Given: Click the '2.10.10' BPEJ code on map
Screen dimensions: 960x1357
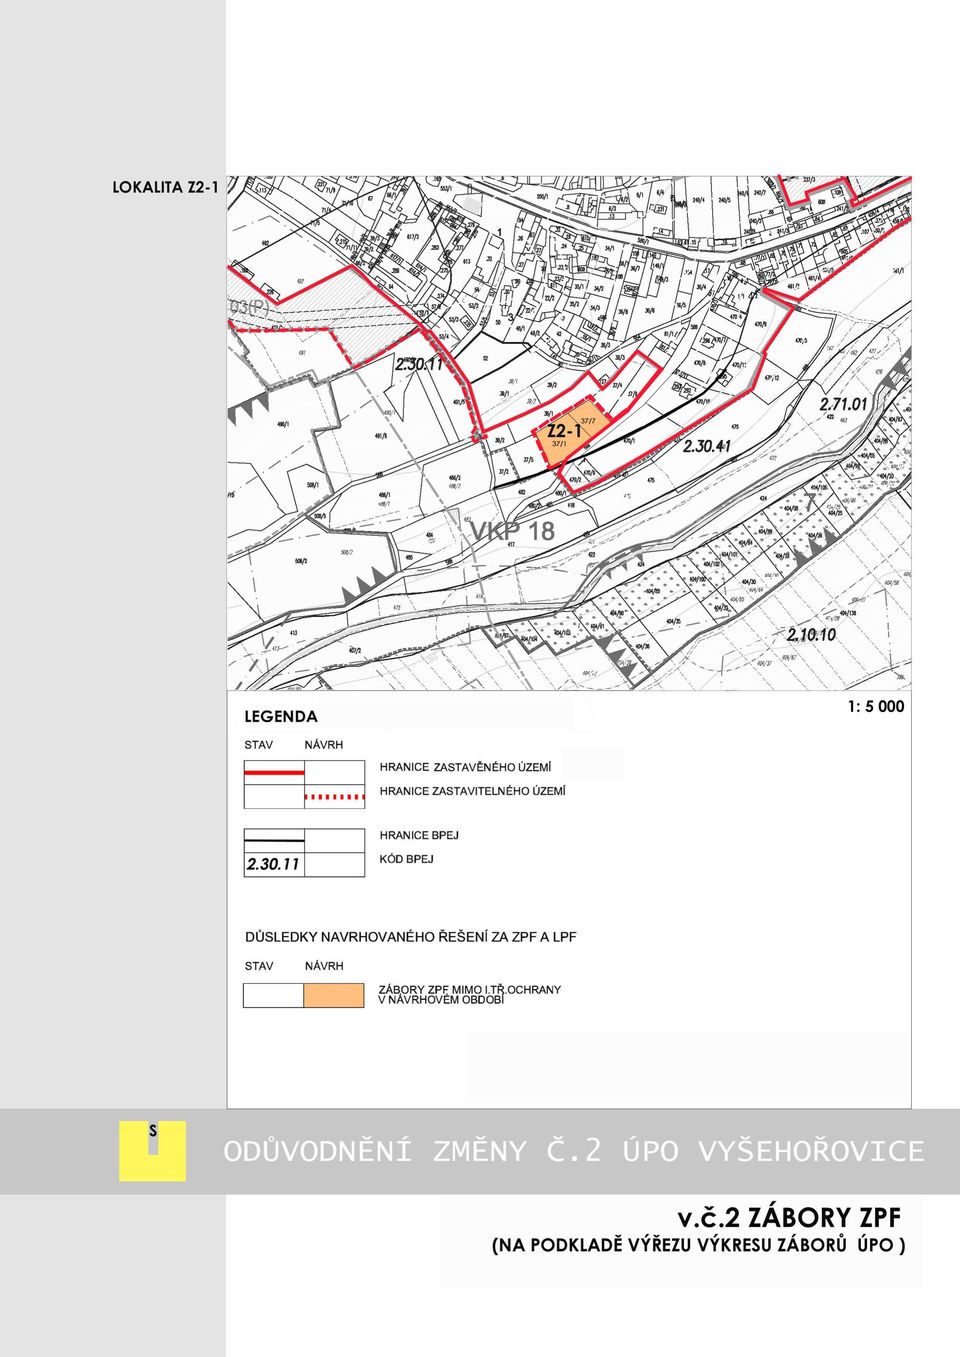Looking at the screenshot, I should (x=811, y=635).
